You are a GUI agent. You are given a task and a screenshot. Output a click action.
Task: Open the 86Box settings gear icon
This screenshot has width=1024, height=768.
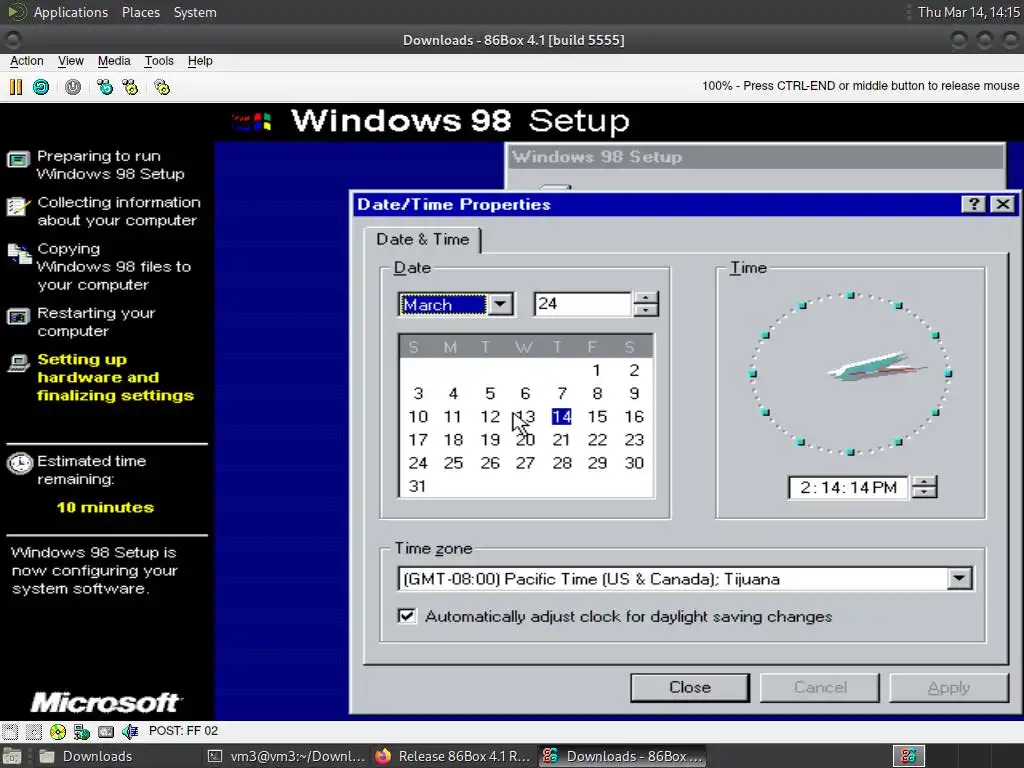162,87
